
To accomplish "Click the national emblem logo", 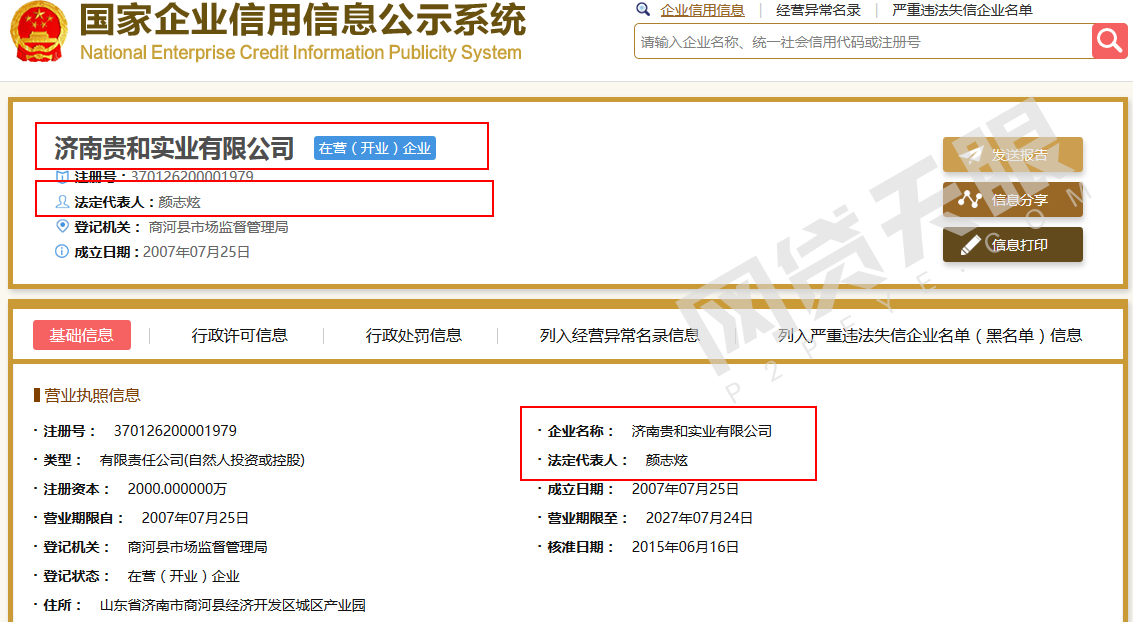I will pos(40,31).
